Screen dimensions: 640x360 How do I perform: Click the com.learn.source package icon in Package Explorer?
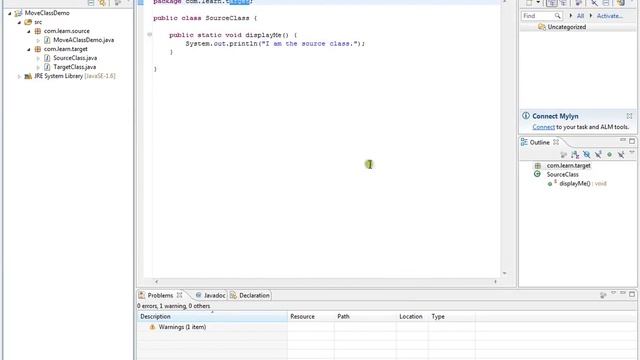click(38, 31)
